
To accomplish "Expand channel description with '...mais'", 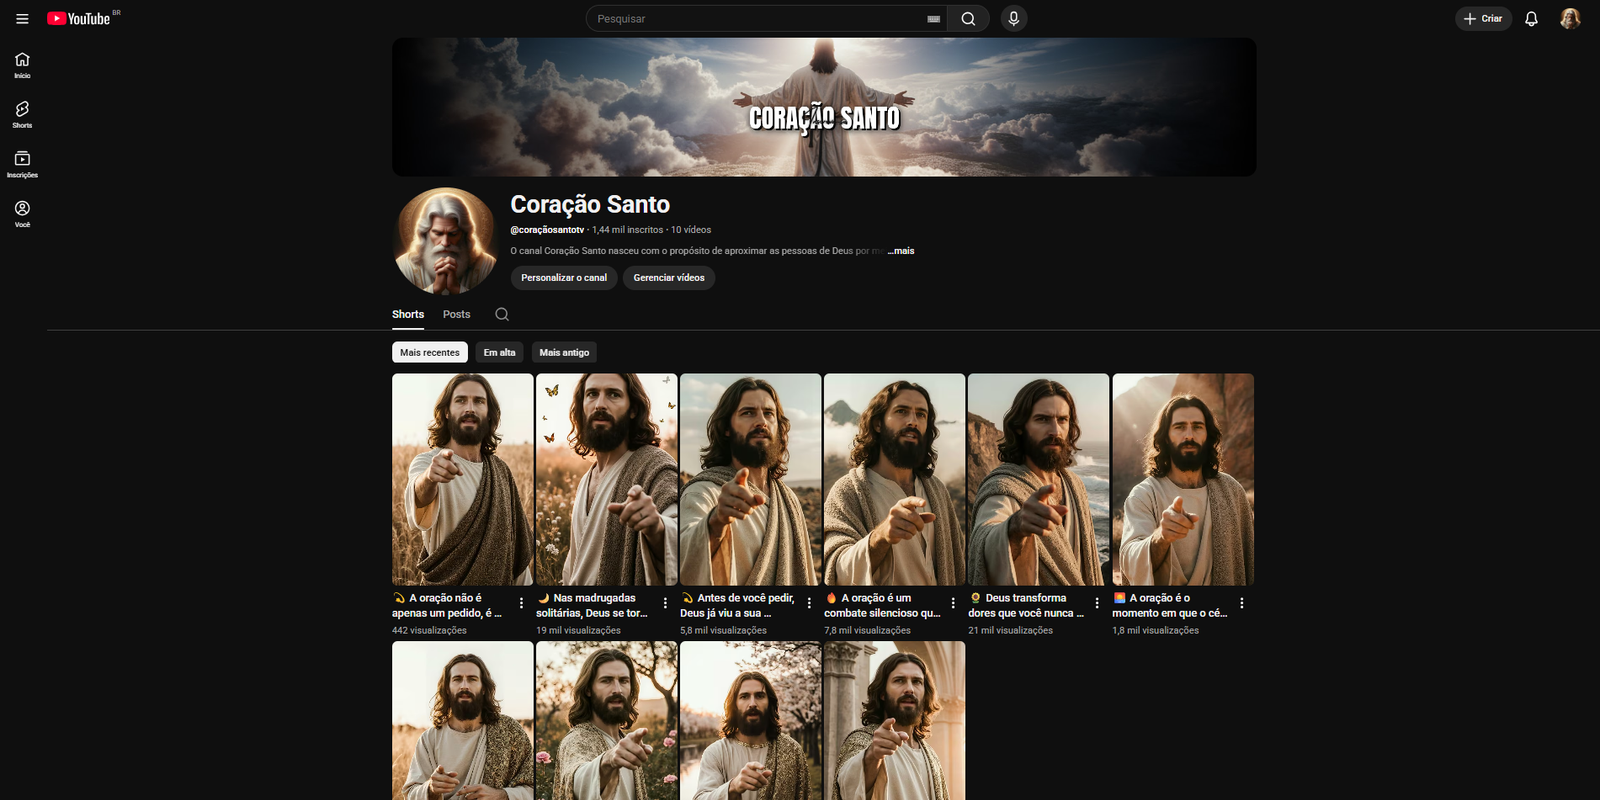I will click(x=901, y=251).
